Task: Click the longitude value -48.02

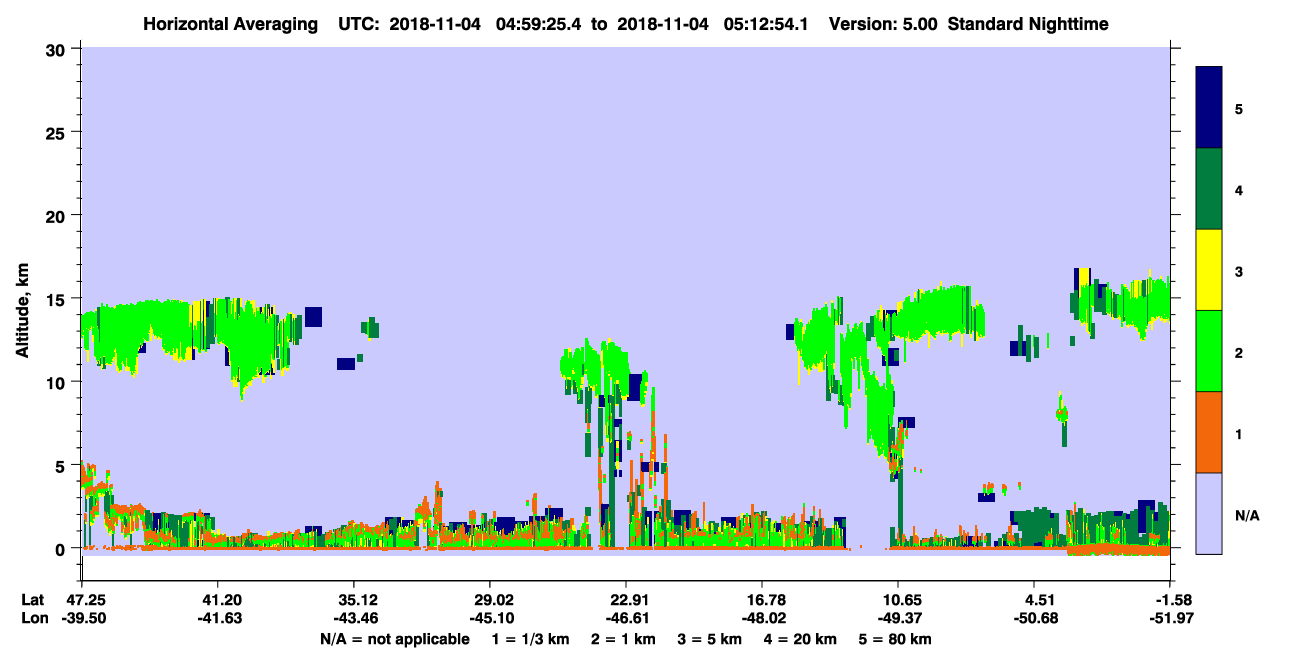Action: (x=762, y=618)
